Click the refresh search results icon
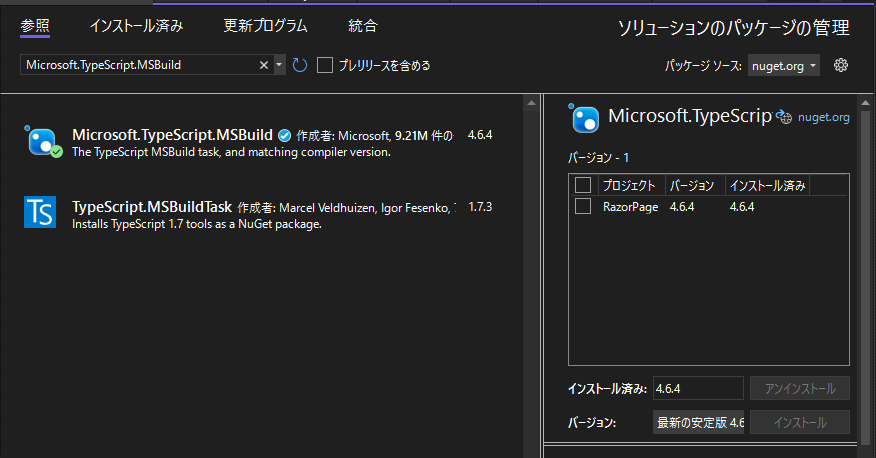The image size is (876, 458). tap(300, 65)
